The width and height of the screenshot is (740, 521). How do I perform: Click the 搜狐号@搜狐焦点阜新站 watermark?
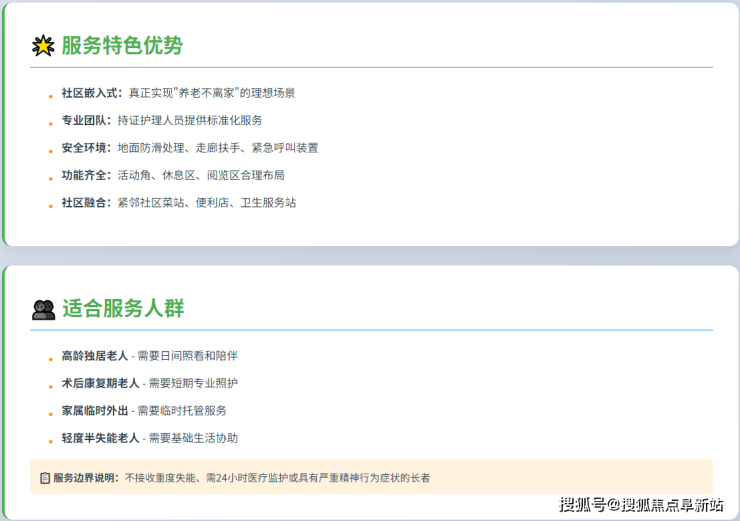641,504
